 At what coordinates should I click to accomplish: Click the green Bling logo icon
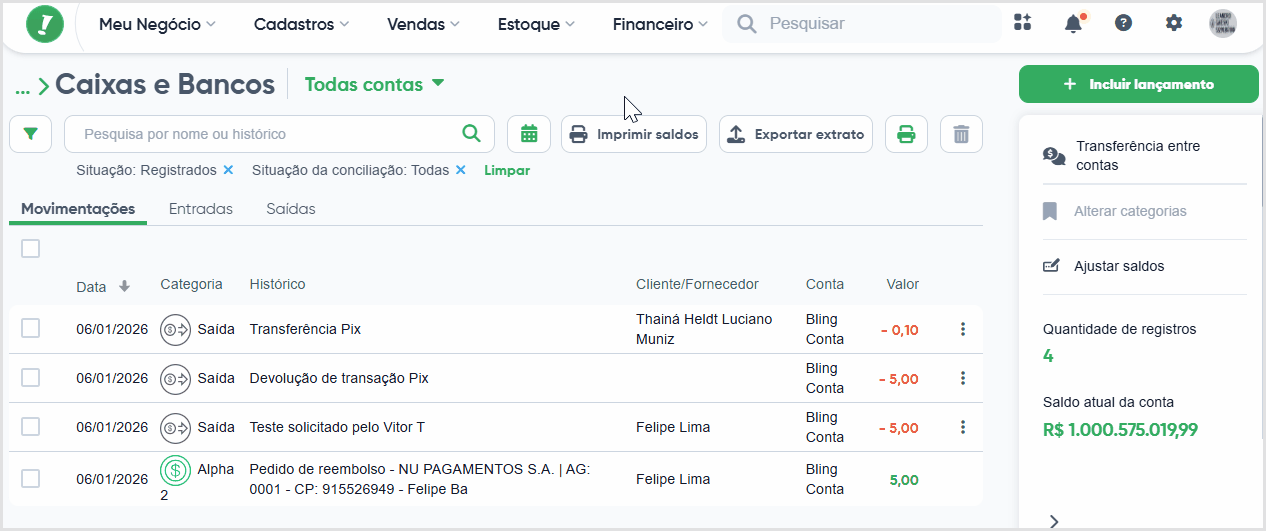coord(44,23)
